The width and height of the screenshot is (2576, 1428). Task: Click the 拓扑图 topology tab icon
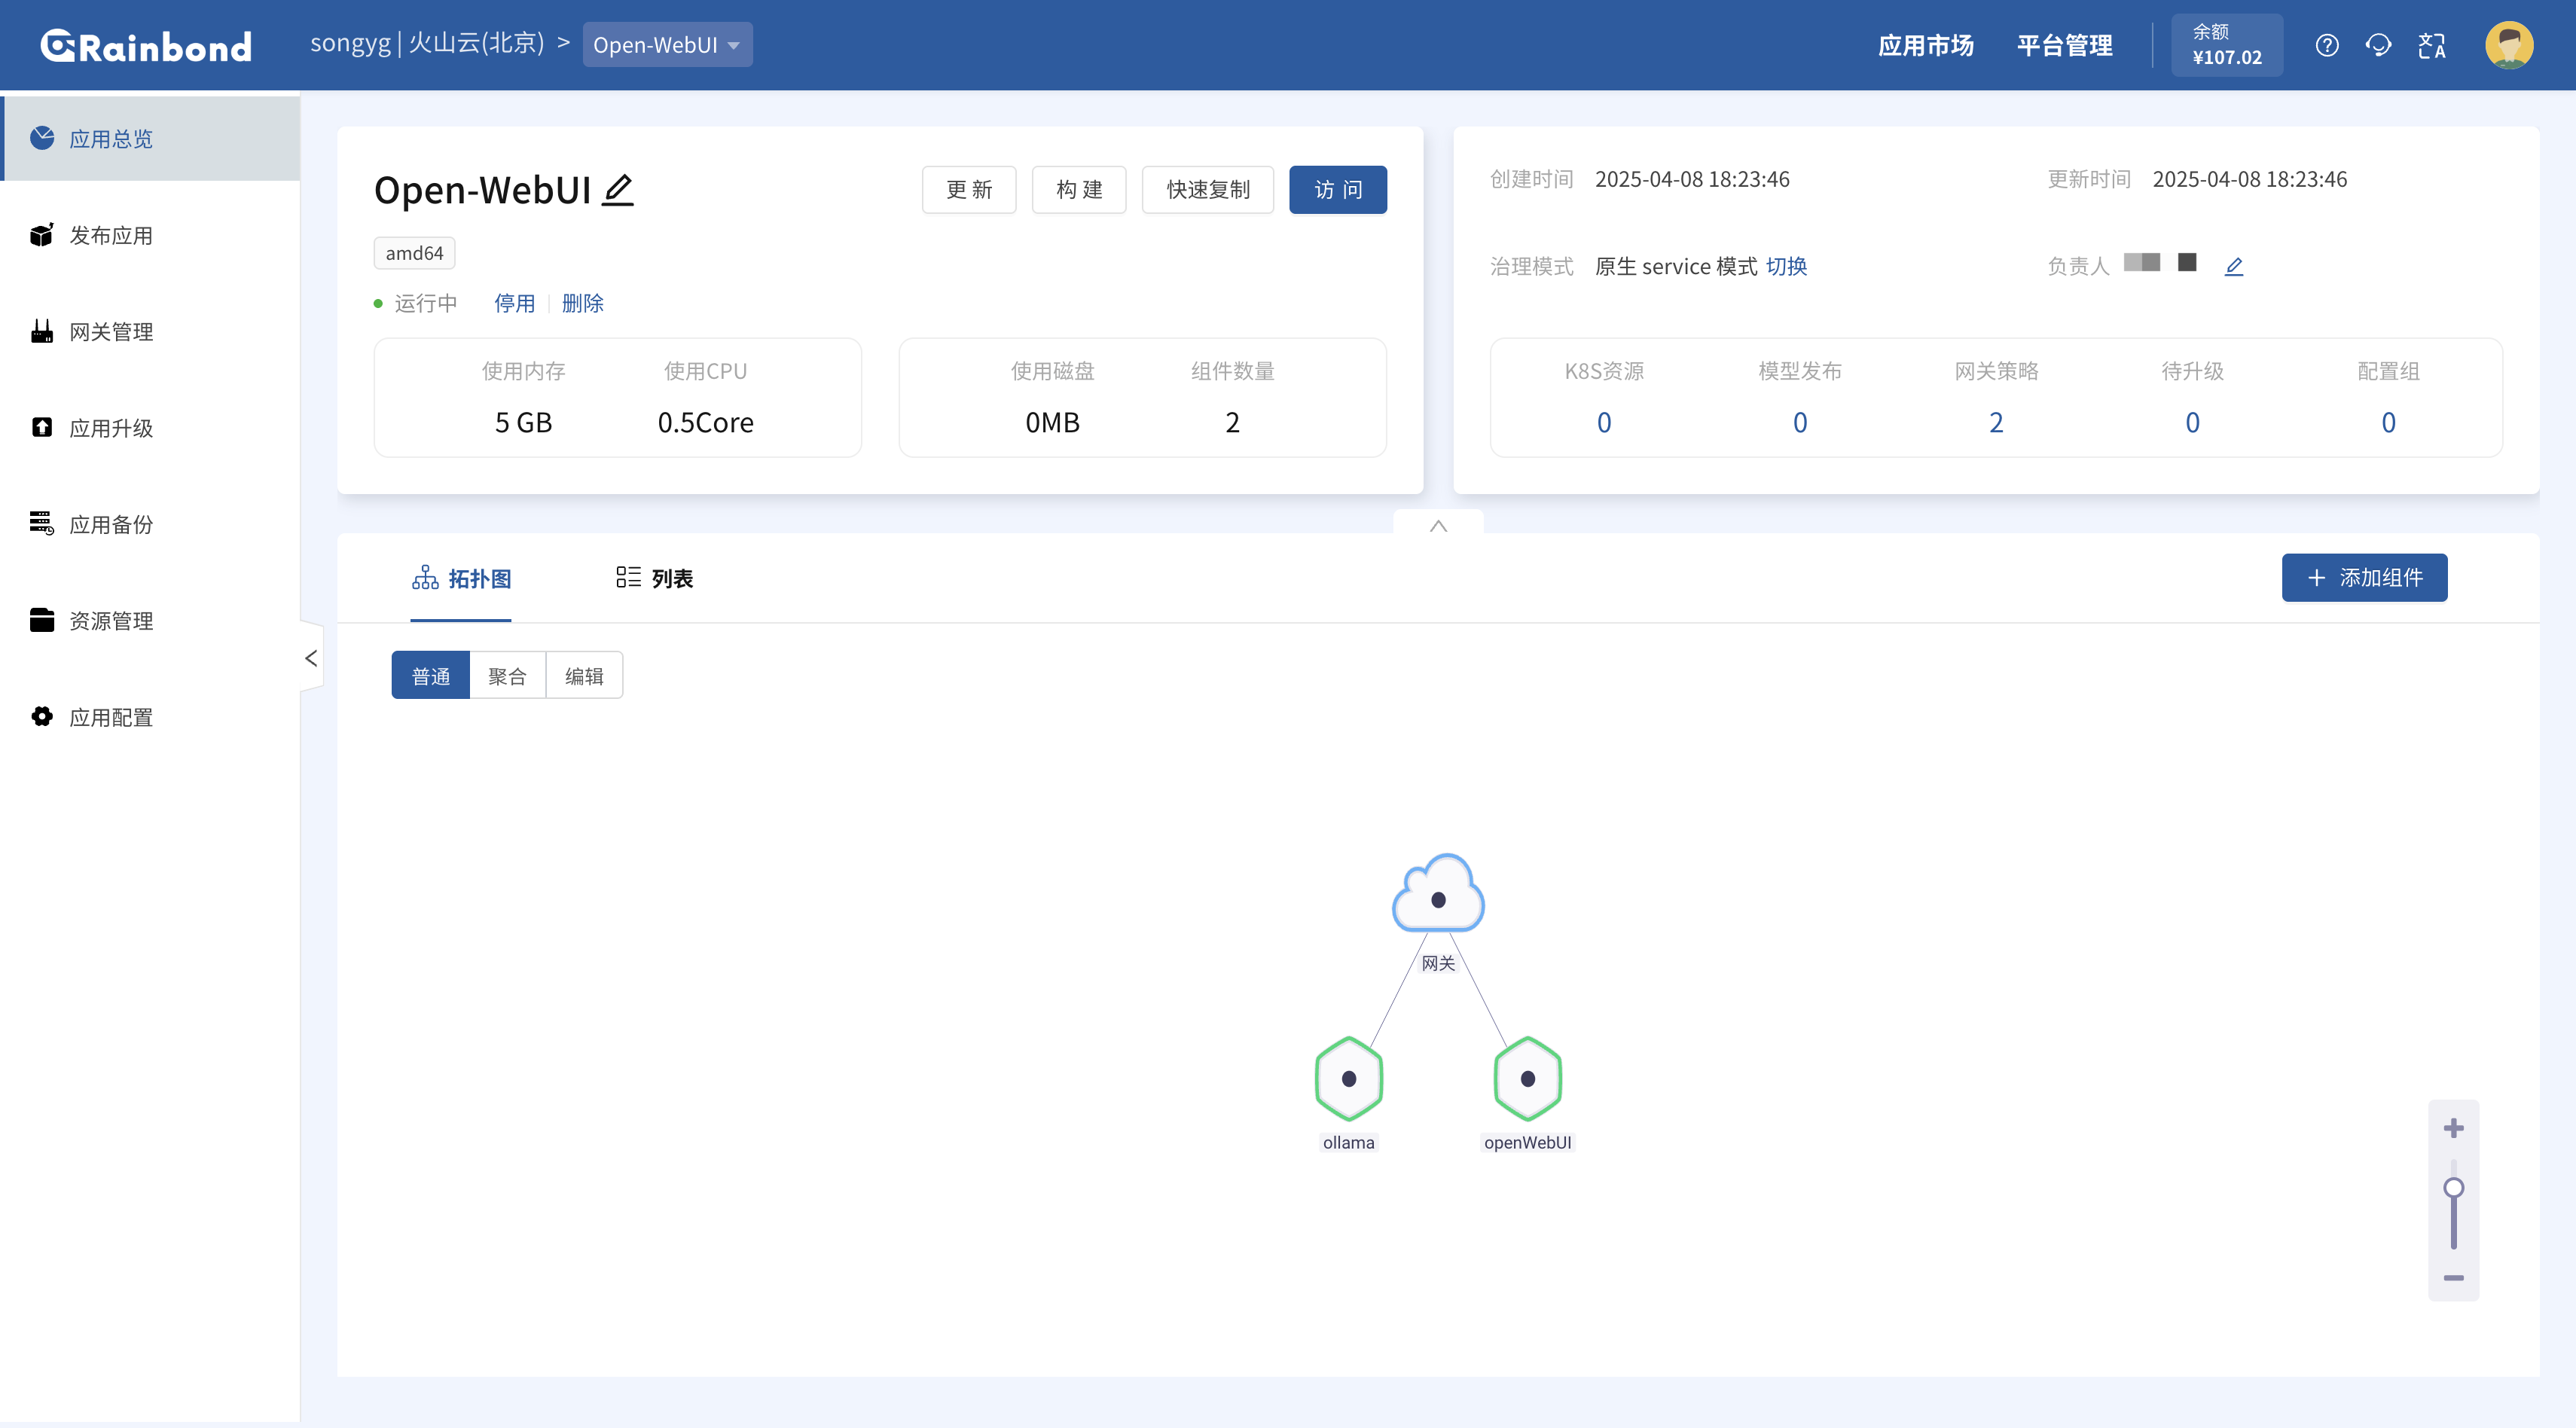[x=425, y=578]
